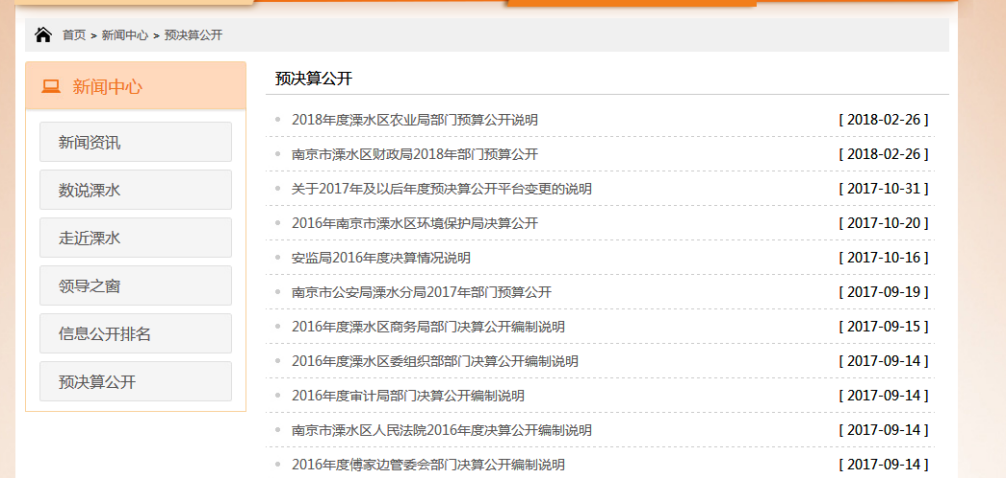The image size is (1006, 479).
Task: Open 南京市溧水区人民法院2016年度决算公开编制说明
Action: 441,430
